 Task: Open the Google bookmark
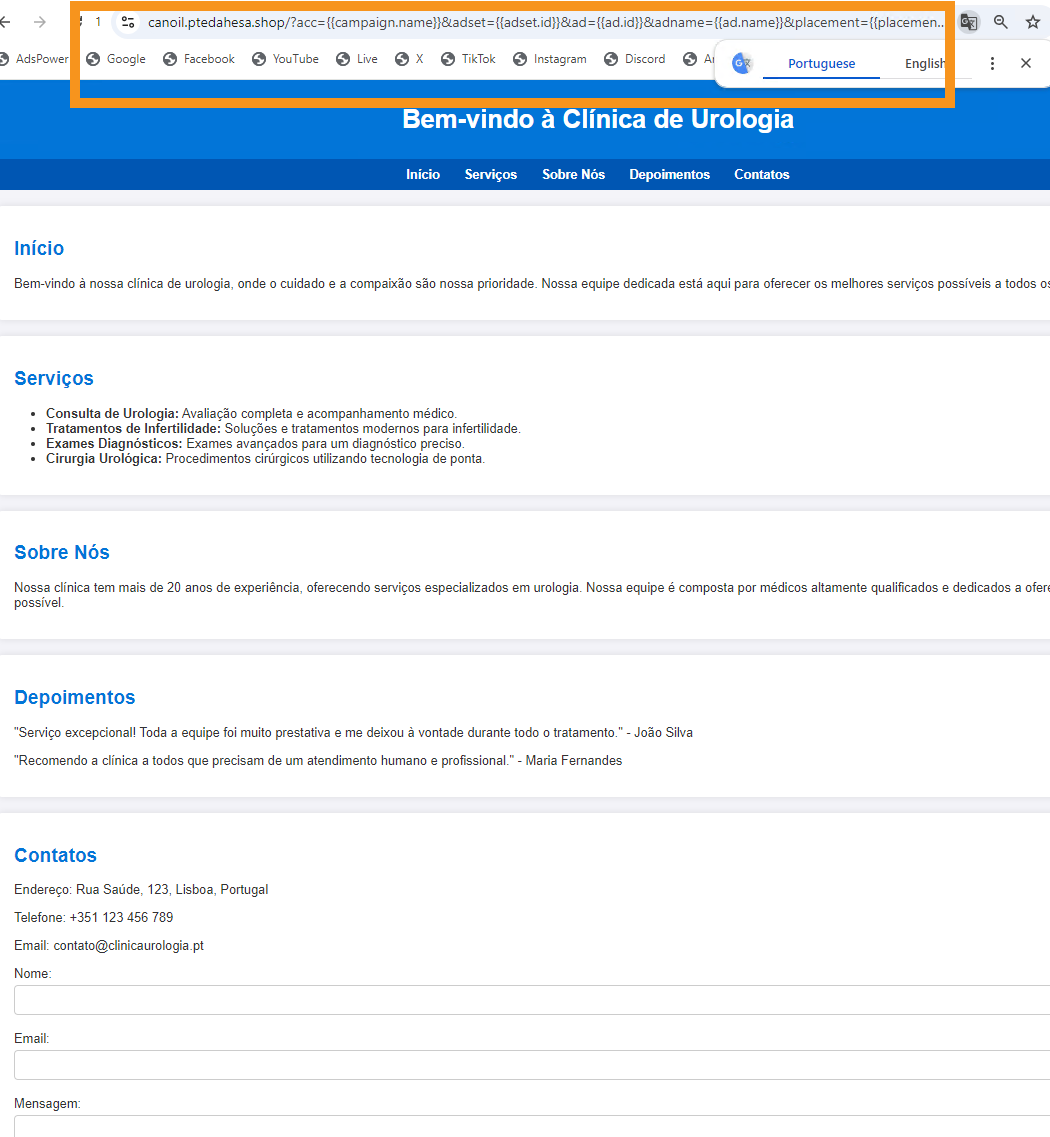[116, 59]
